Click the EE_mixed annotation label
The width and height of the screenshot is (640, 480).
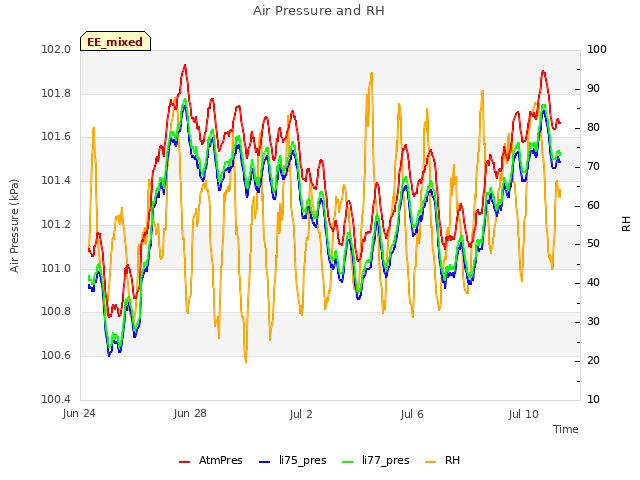115,41
